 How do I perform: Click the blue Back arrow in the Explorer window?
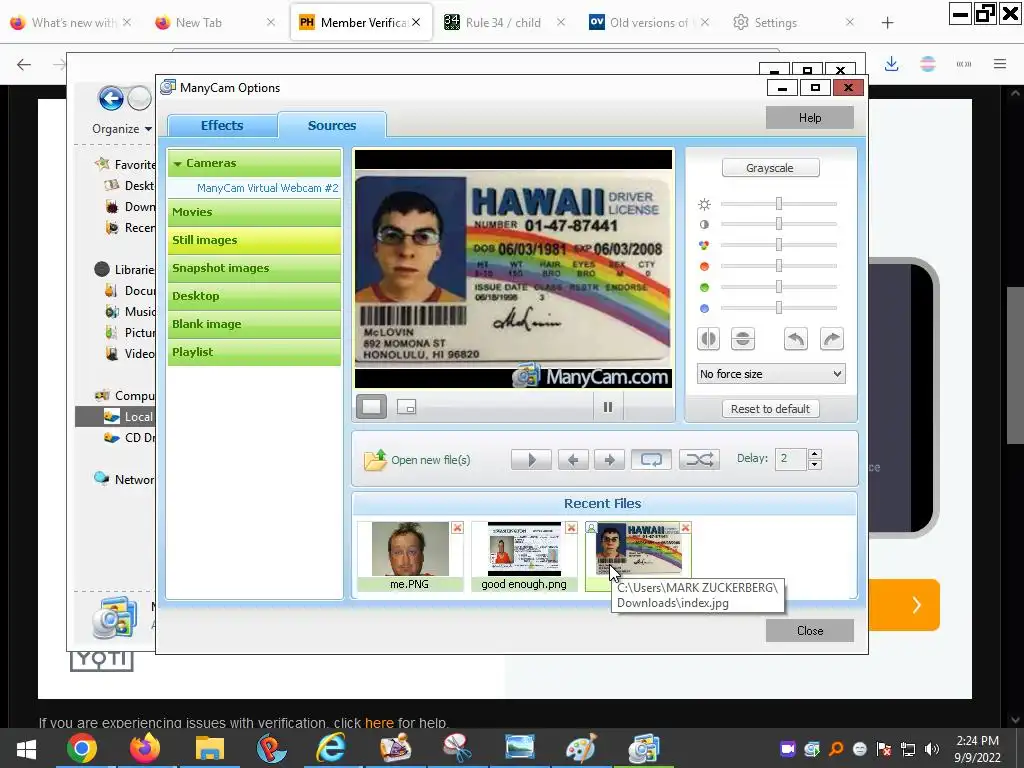[x=111, y=99]
